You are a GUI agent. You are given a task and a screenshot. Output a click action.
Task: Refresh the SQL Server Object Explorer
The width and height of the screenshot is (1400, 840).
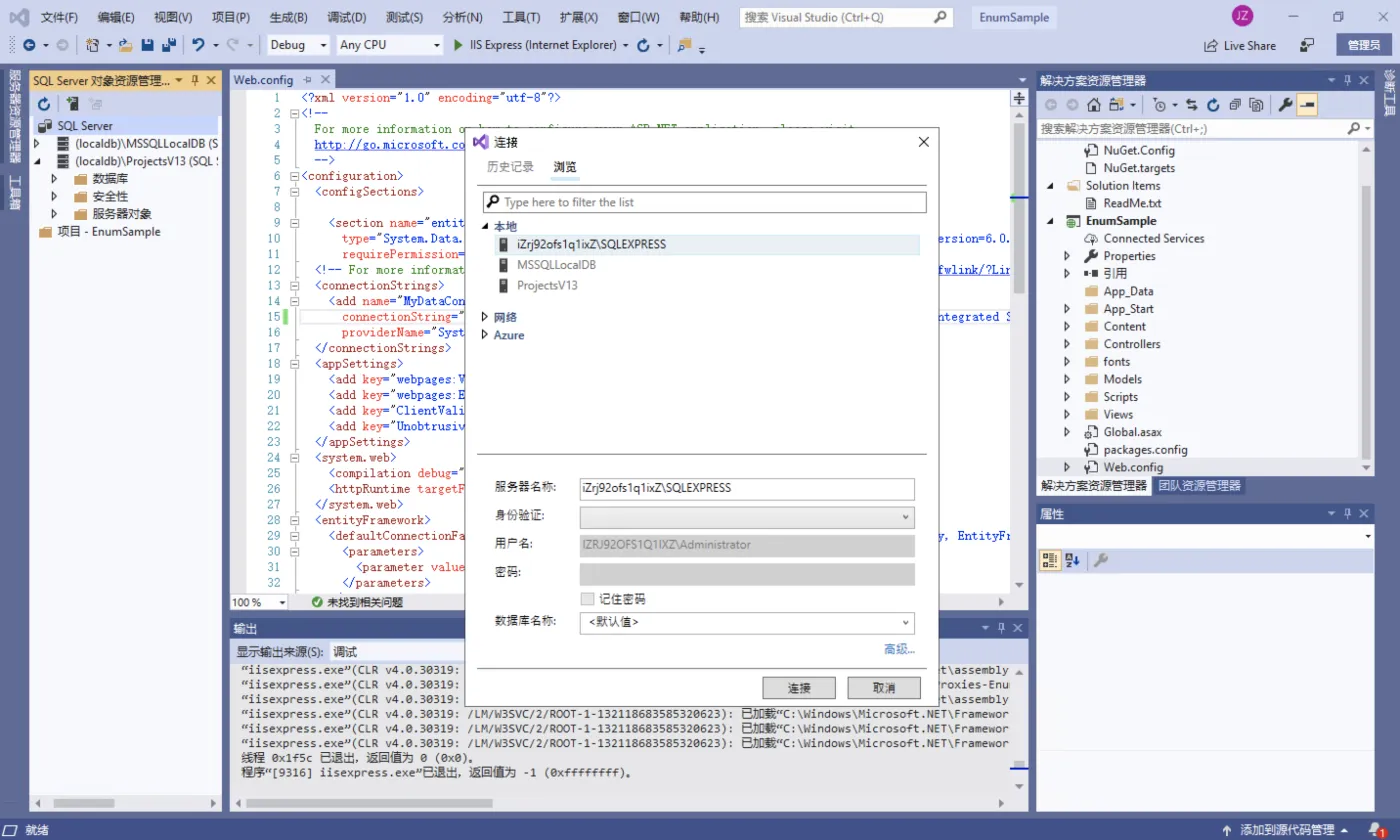[44, 104]
